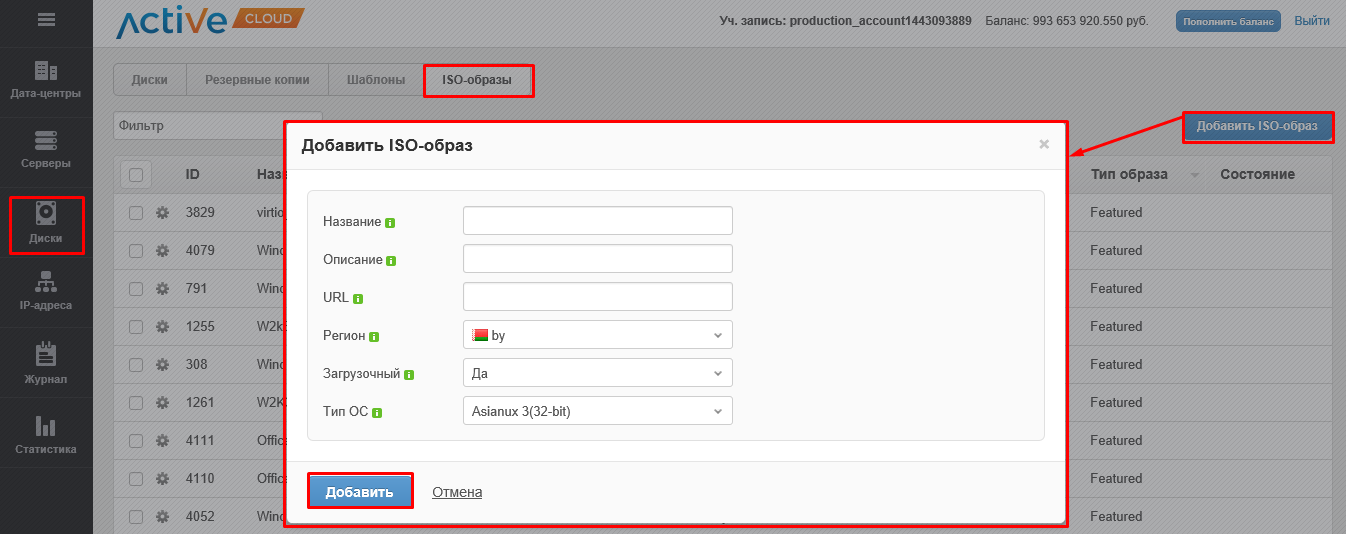Click the Отмена link
This screenshot has width=1346, height=534.
tap(457, 492)
